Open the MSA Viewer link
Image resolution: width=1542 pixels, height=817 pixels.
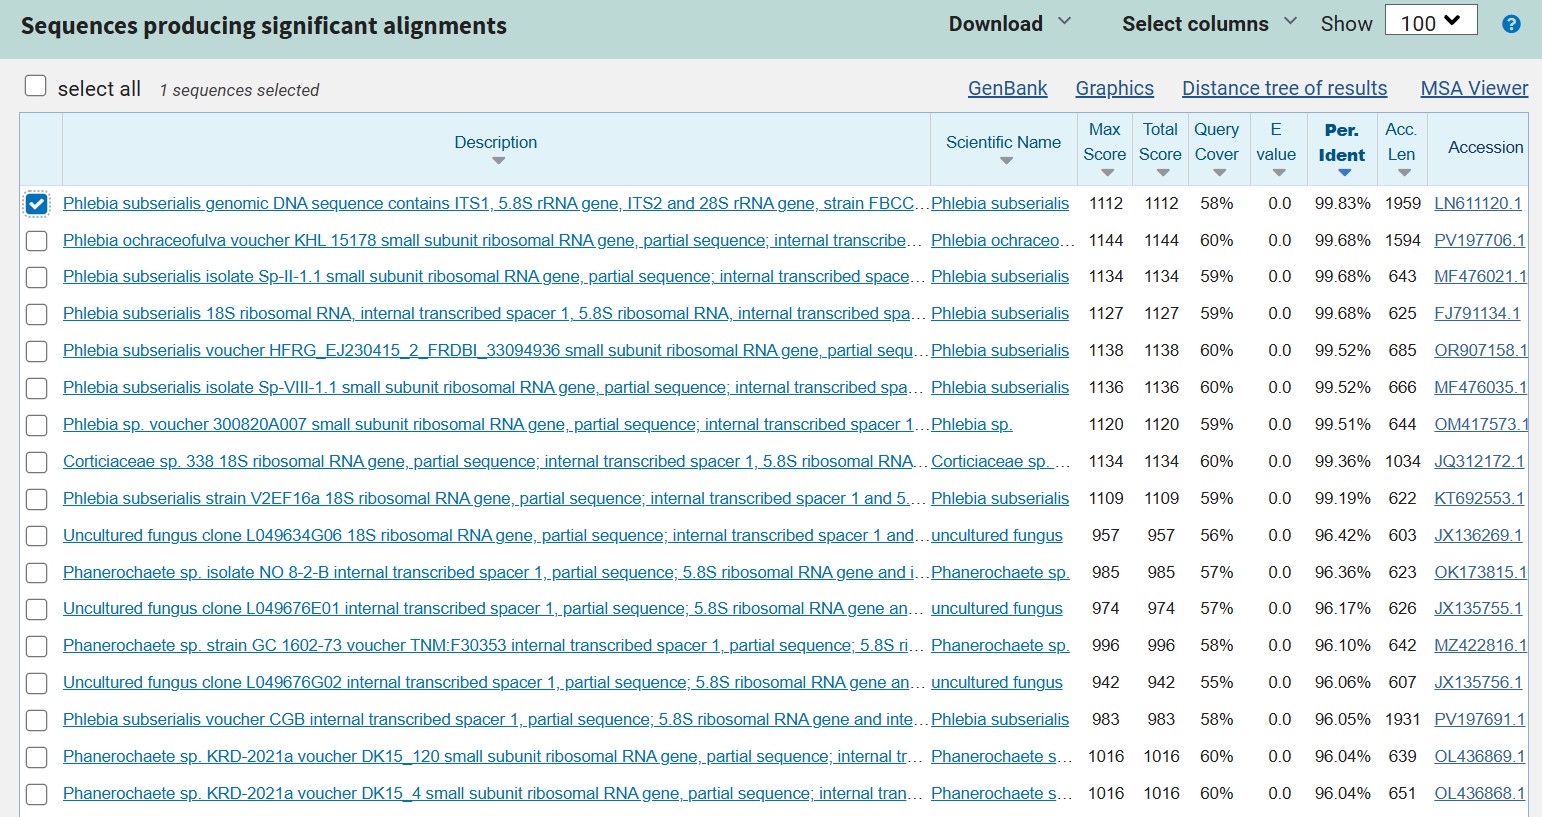pyautogui.click(x=1474, y=88)
